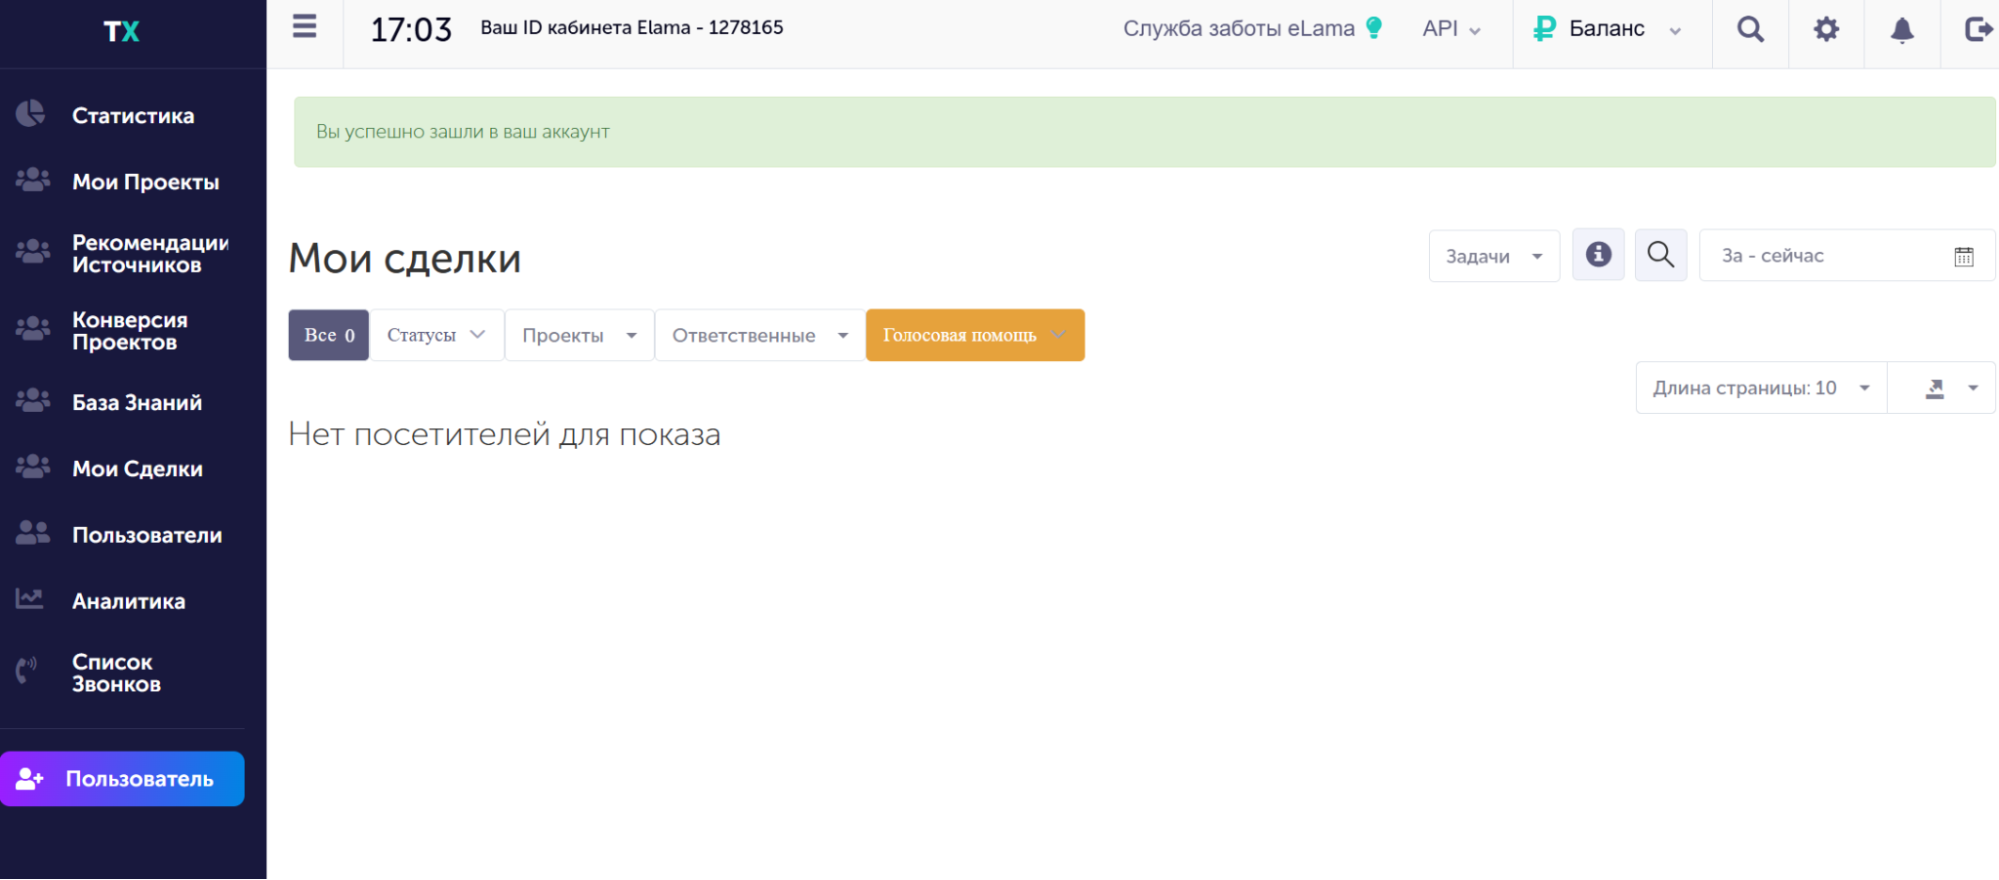Go to Аналитика sidebar section
The height and width of the screenshot is (880, 1999).
tap(128, 601)
